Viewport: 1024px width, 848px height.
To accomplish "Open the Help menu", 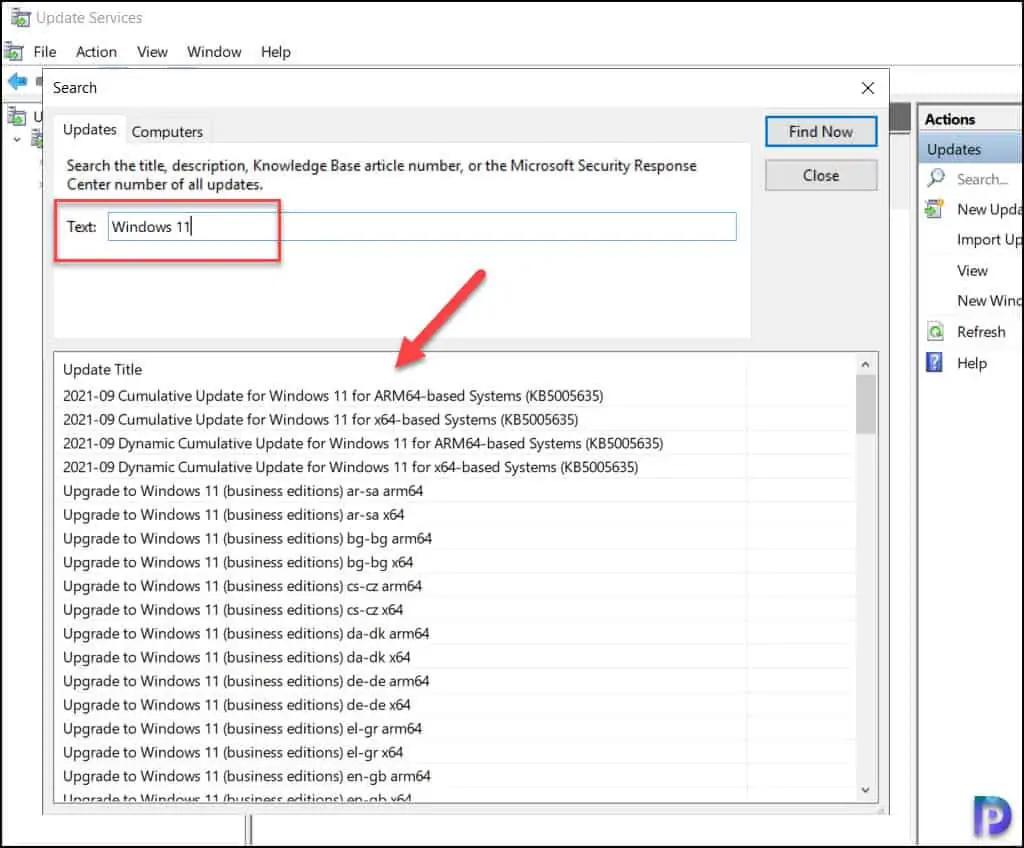I will [x=276, y=52].
